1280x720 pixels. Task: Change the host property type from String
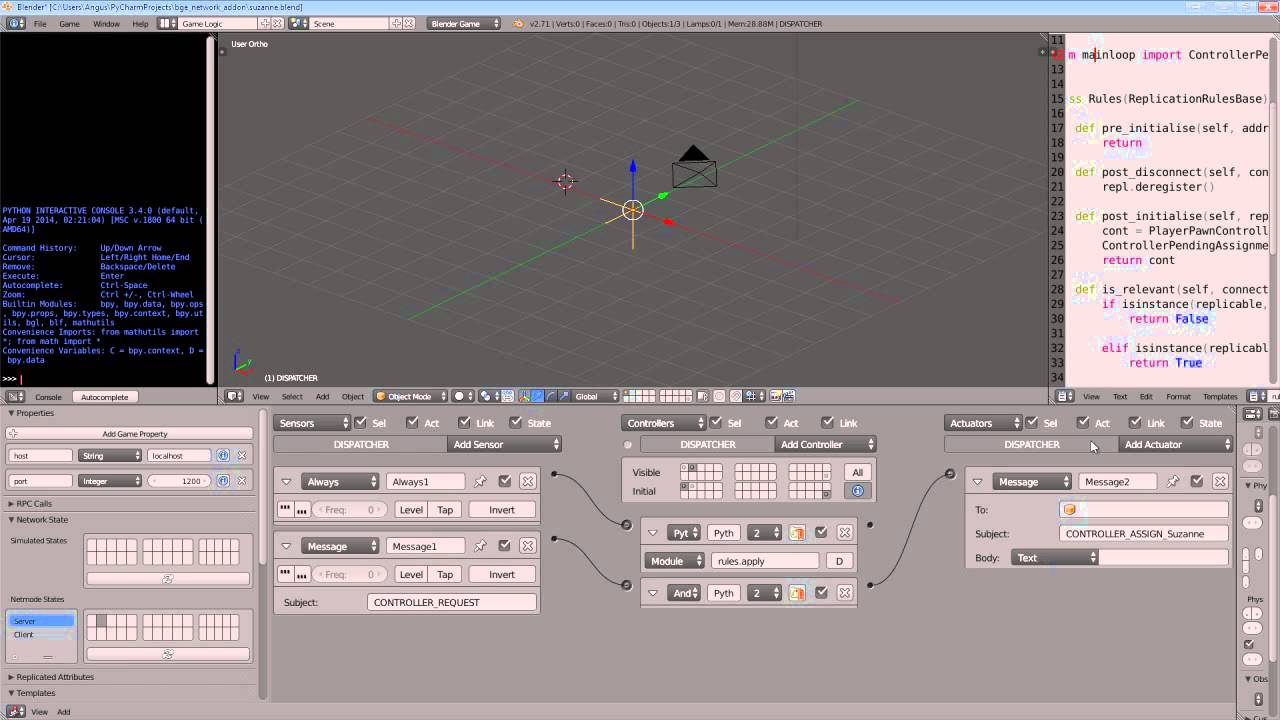tap(110, 455)
